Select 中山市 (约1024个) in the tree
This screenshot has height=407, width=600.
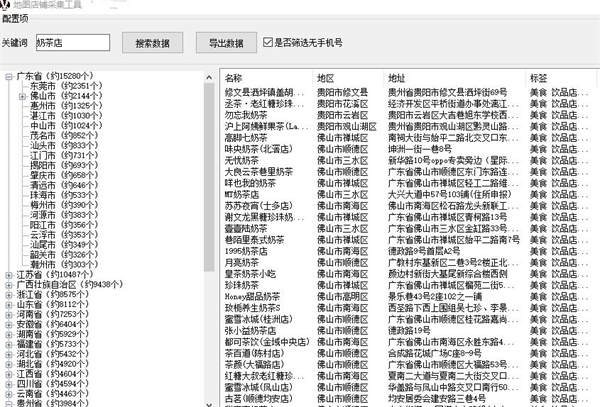66,125
